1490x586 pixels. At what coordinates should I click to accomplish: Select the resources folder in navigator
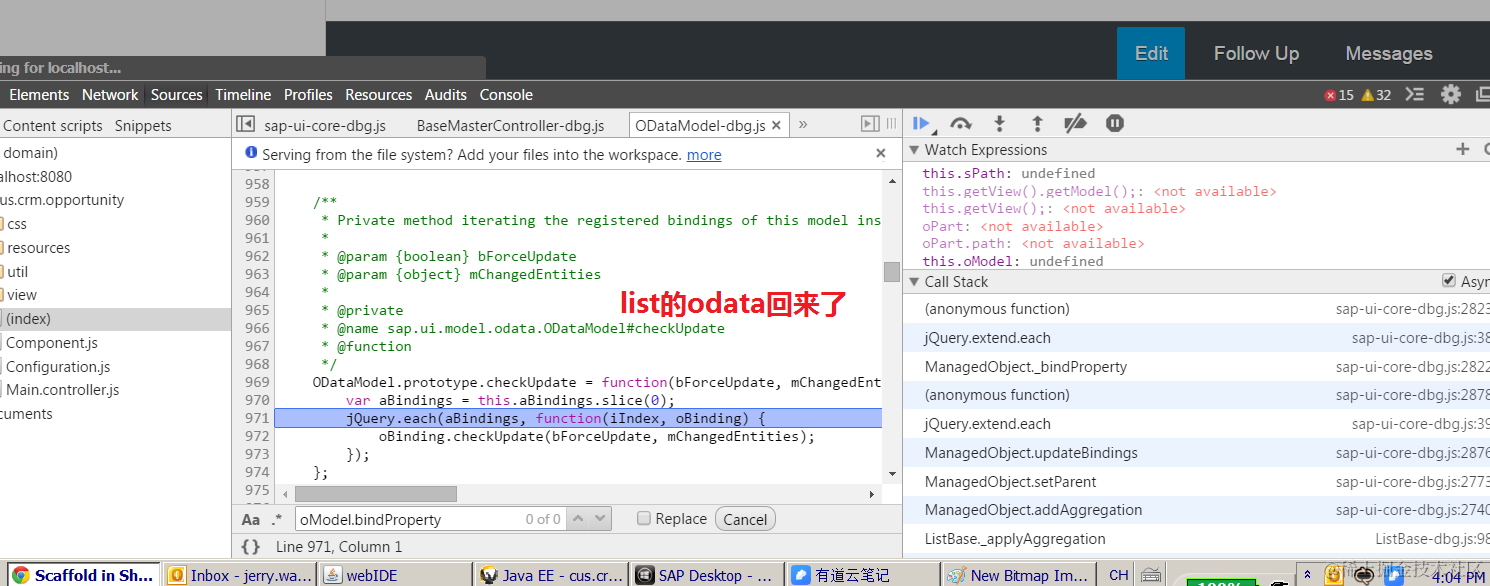(x=39, y=248)
